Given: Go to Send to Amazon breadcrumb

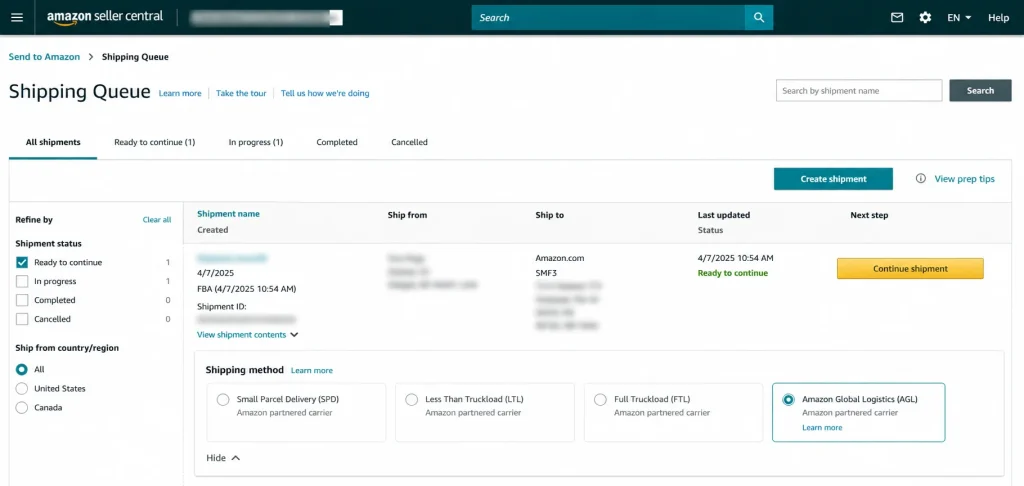Looking at the screenshot, I should point(44,57).
